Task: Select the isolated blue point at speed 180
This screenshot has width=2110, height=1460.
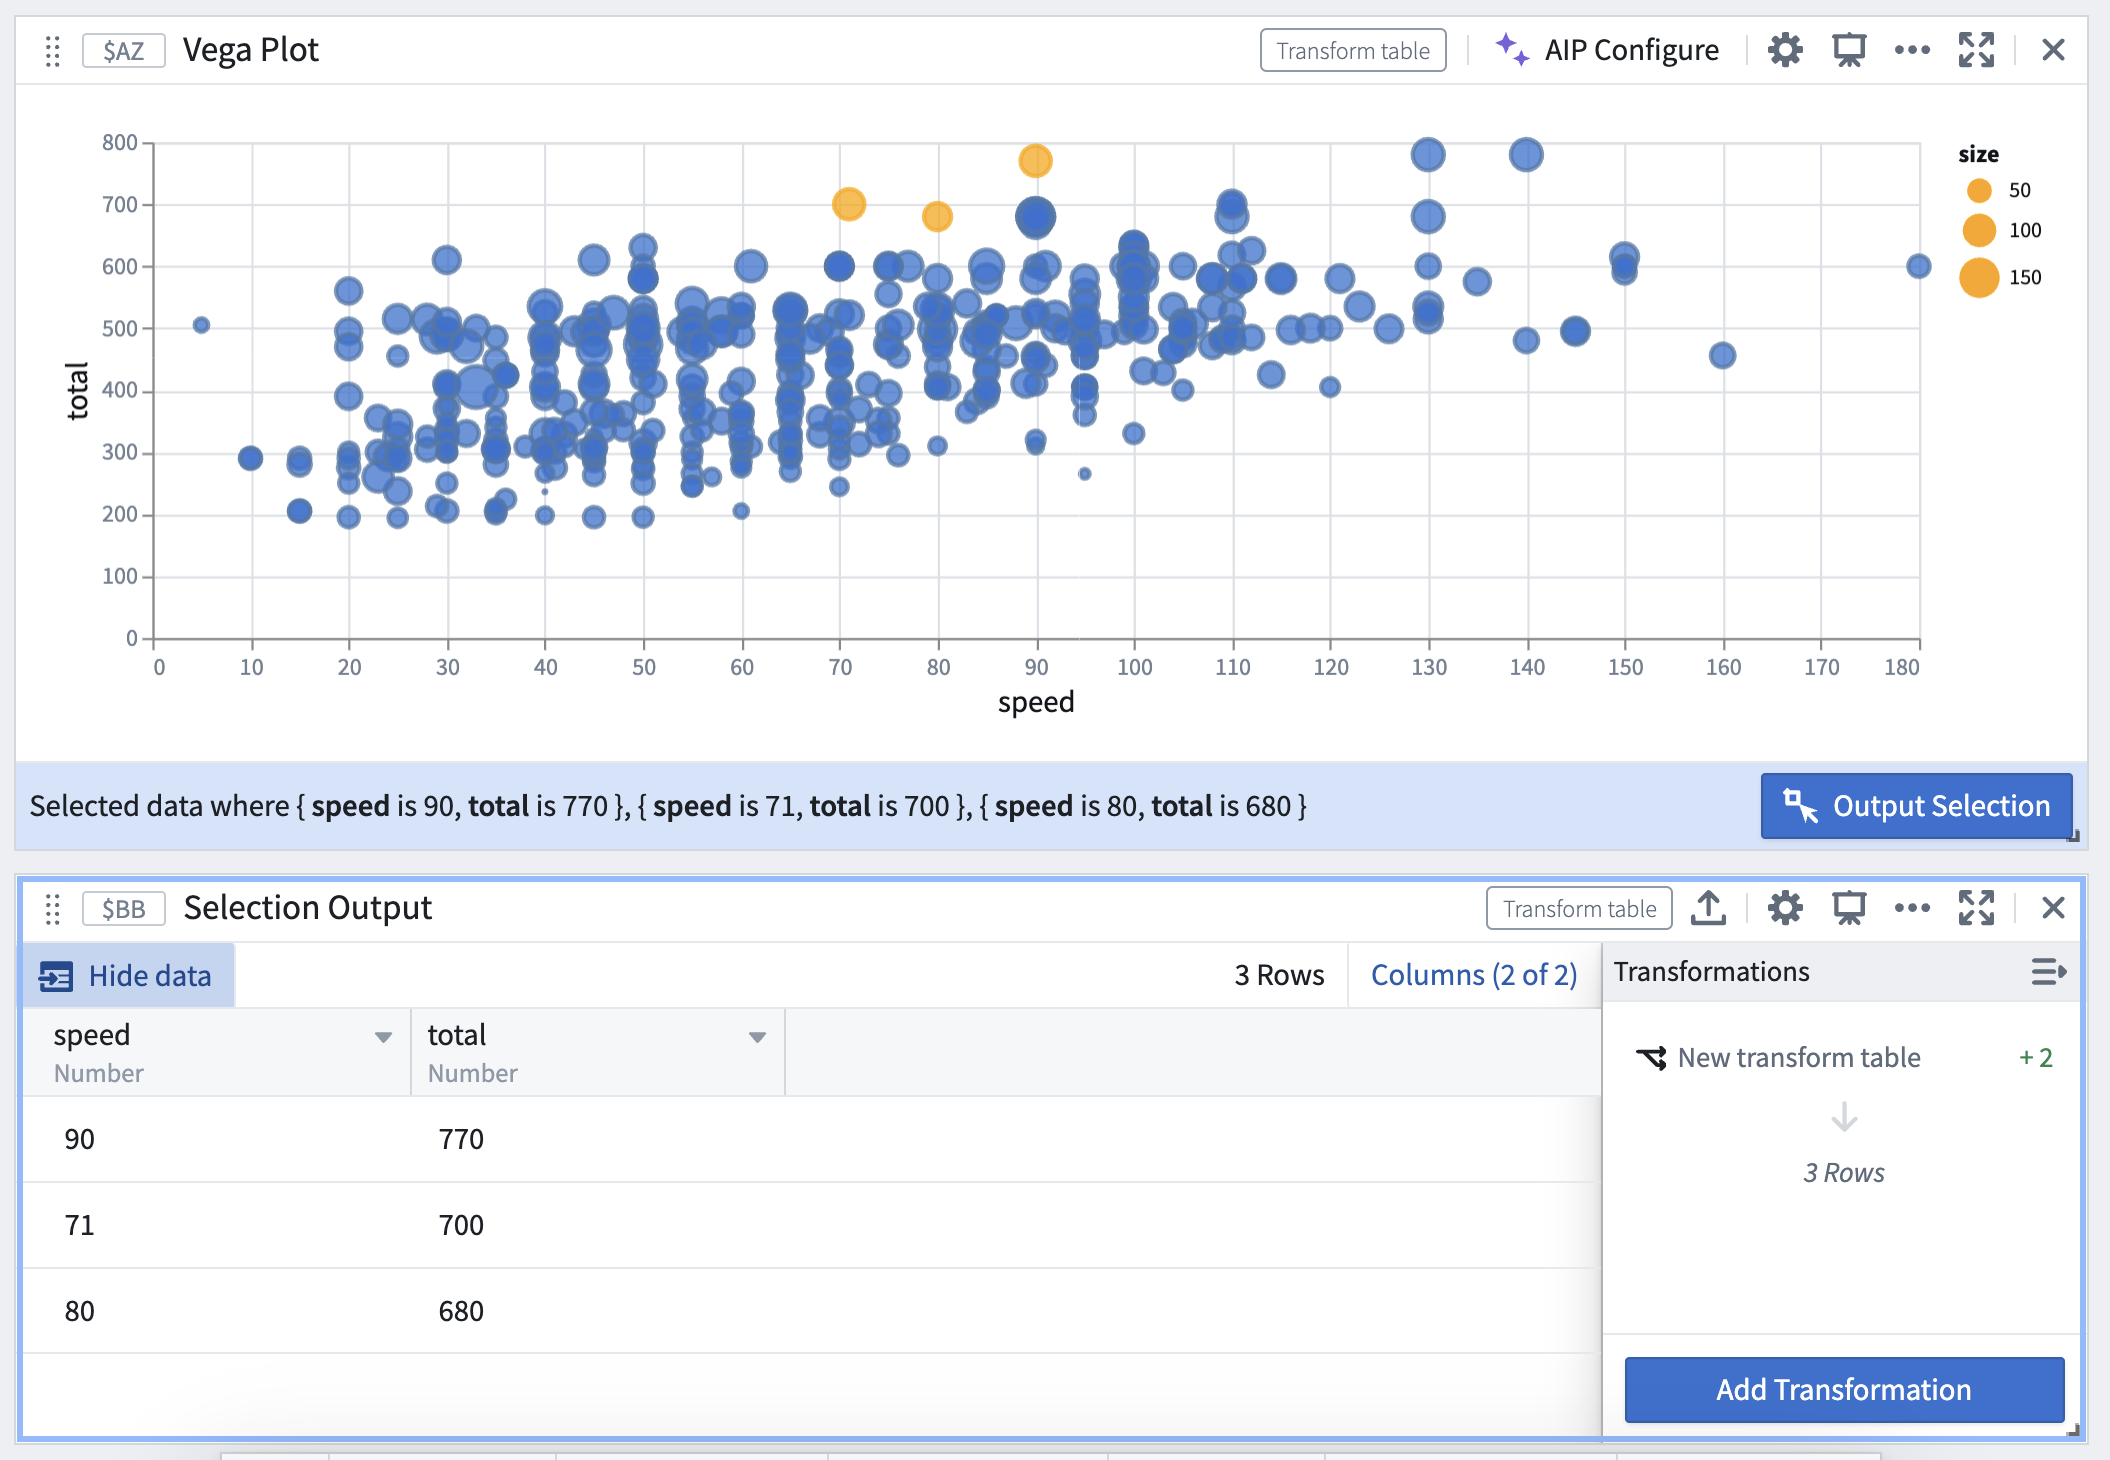Action: pos(1918,266)
